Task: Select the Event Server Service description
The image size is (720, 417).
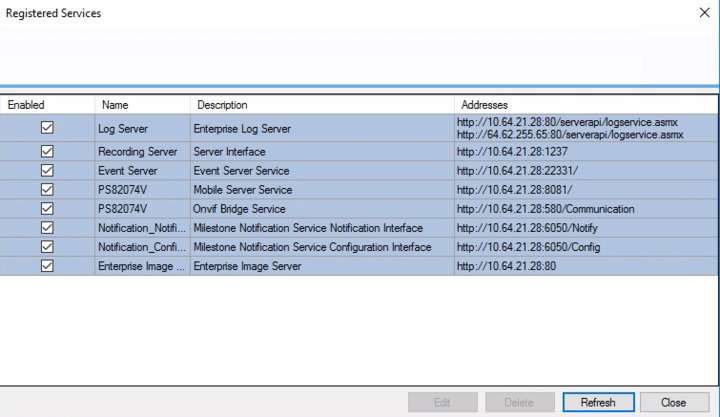Action: (x=241, y=171)
